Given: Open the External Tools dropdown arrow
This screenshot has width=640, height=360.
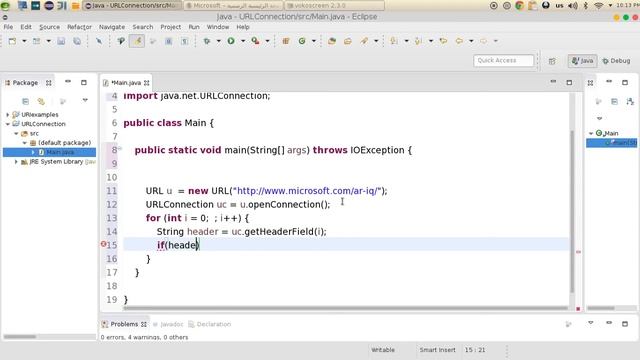Looking at the screenshot, I should click(x=267, y=41).
